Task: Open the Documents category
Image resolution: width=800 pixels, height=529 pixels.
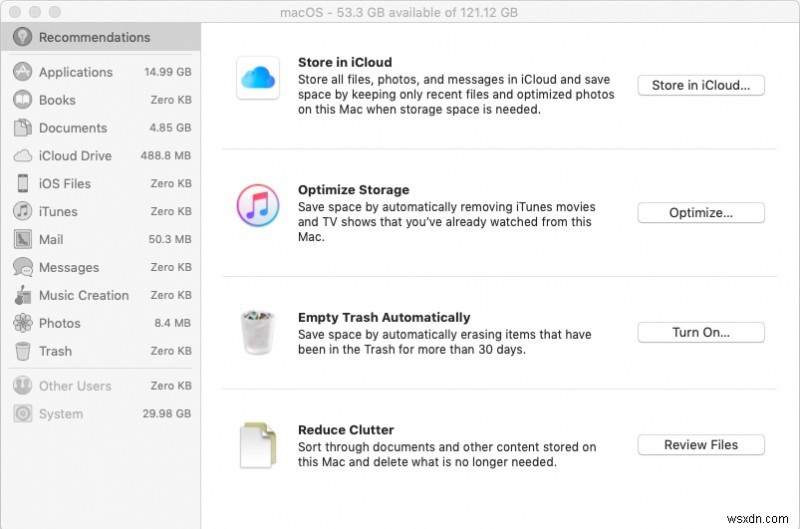Action: (x=102, y=128)
